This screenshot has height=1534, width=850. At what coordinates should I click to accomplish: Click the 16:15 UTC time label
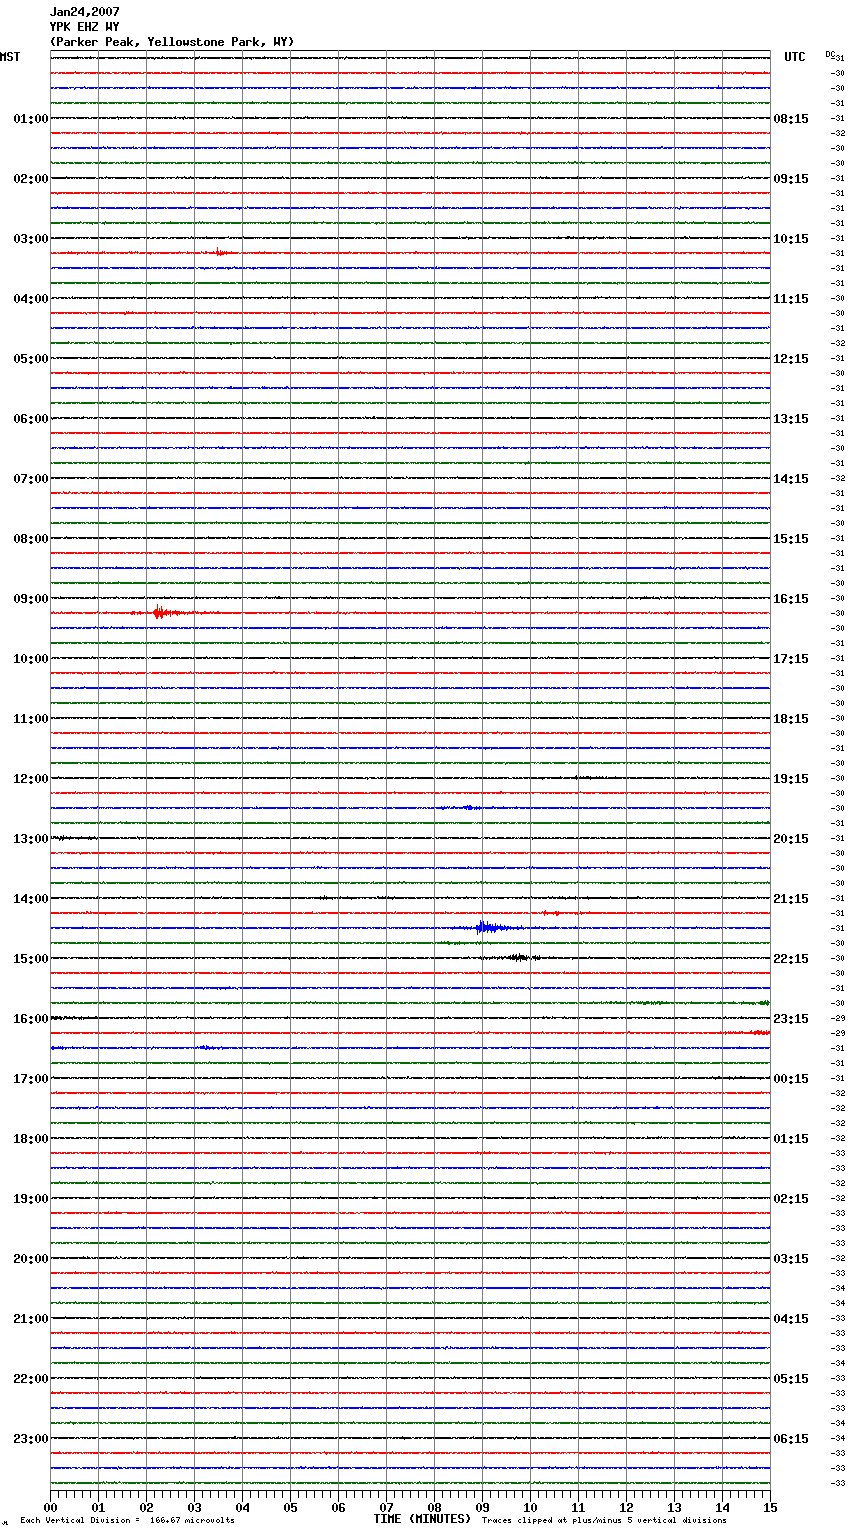tap(791, 599)
